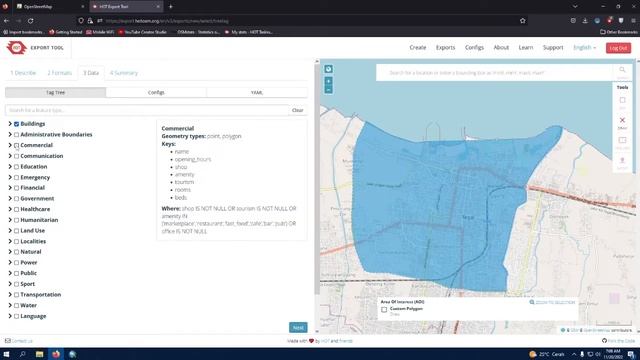Click the zoom to selection magnifier icon

(532, 302)
